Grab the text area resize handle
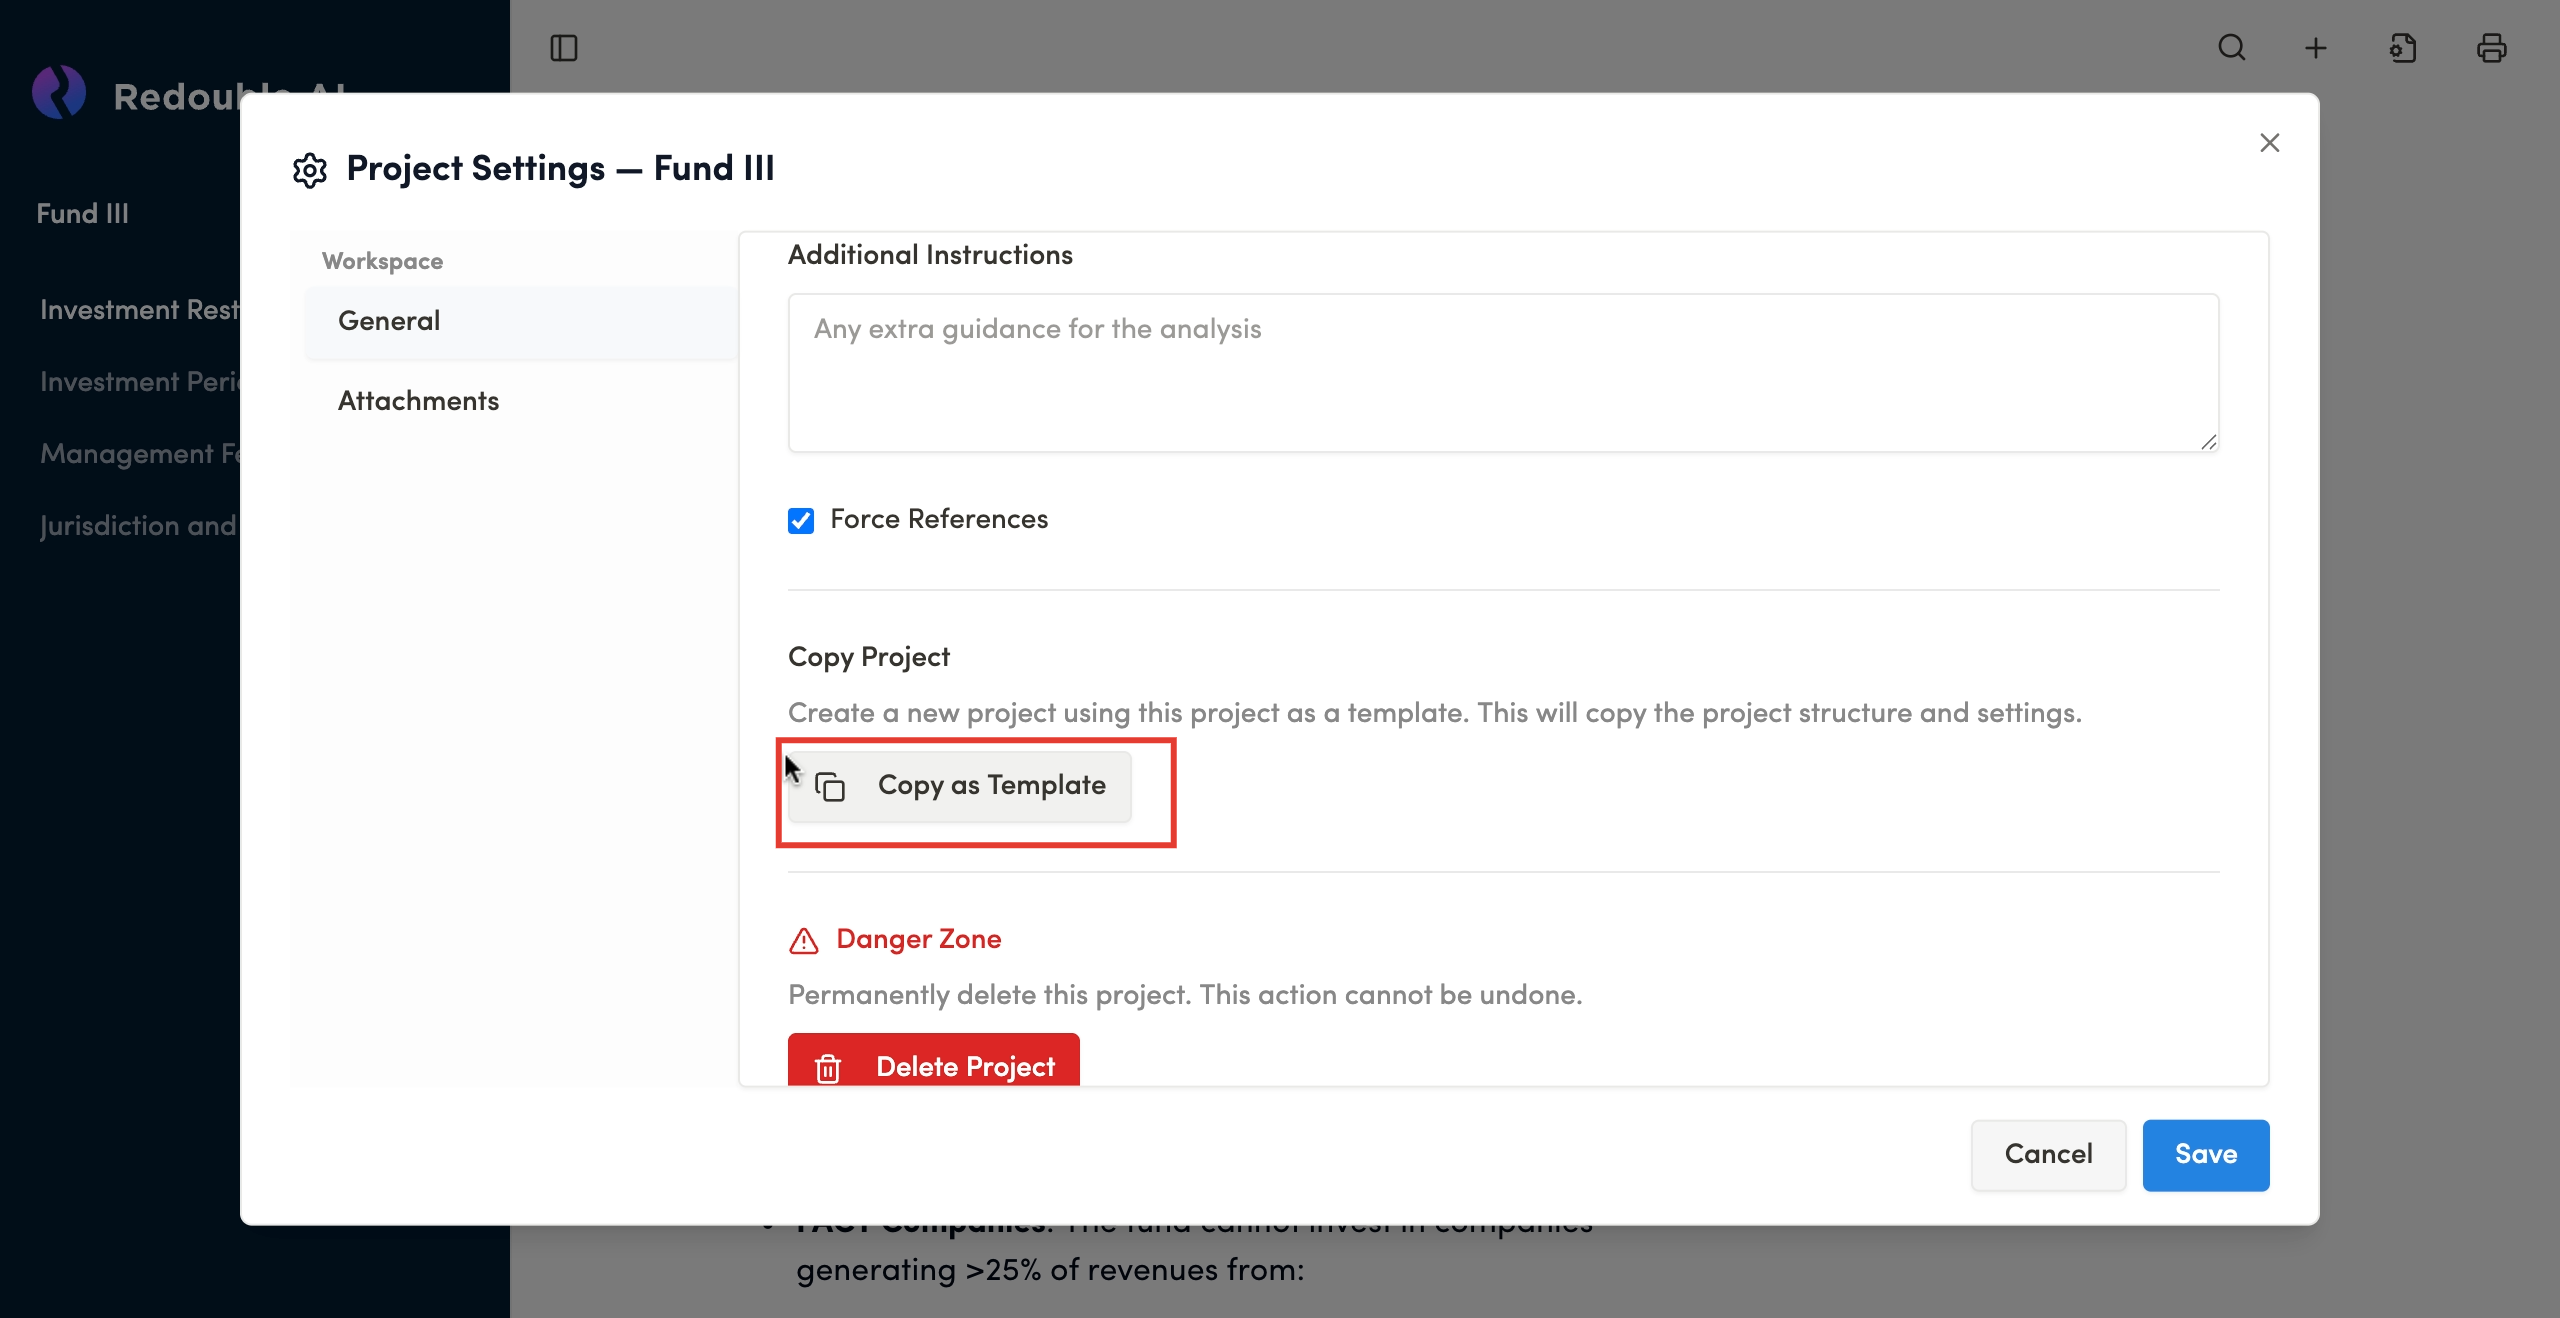Image resolution: width=2560 pixels, height=1318 pixels. click(x=2208, y=442)
